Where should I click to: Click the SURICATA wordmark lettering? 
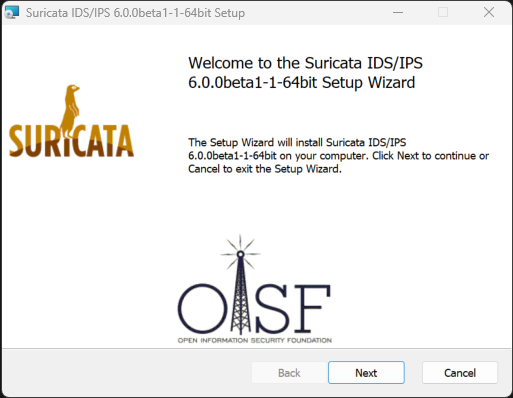71,141
